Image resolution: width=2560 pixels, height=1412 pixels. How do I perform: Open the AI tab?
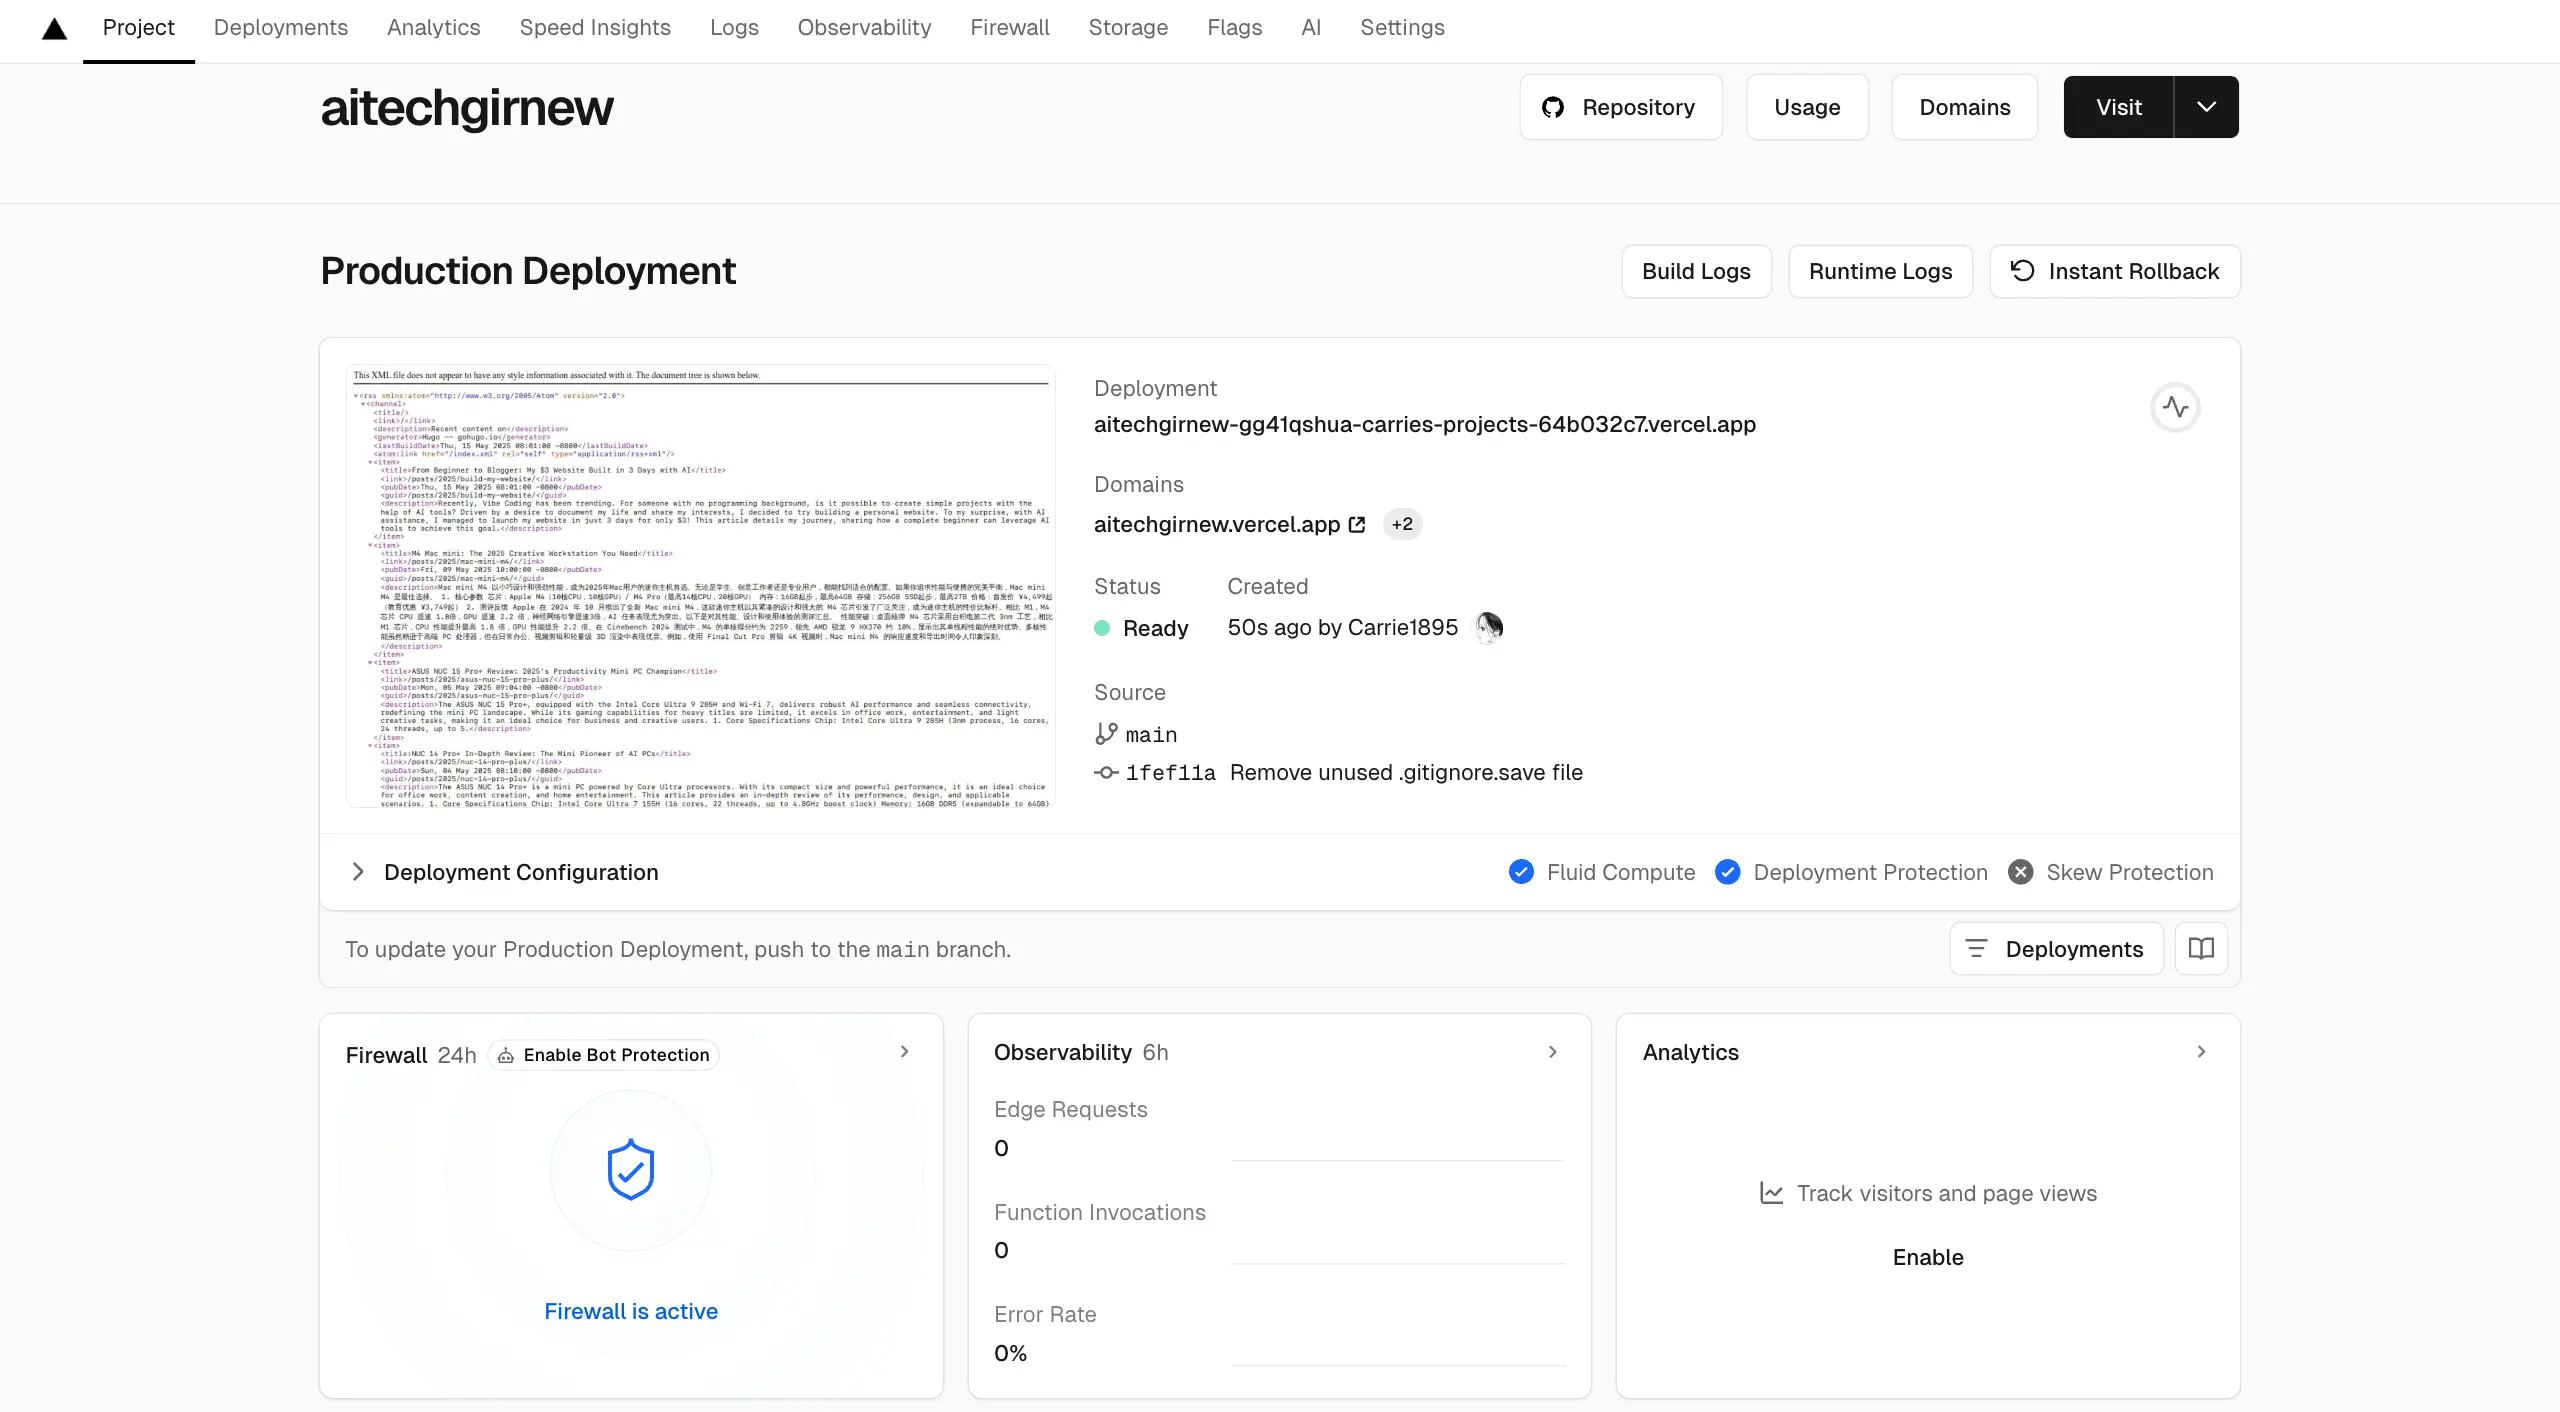(x=1311, y=28)
